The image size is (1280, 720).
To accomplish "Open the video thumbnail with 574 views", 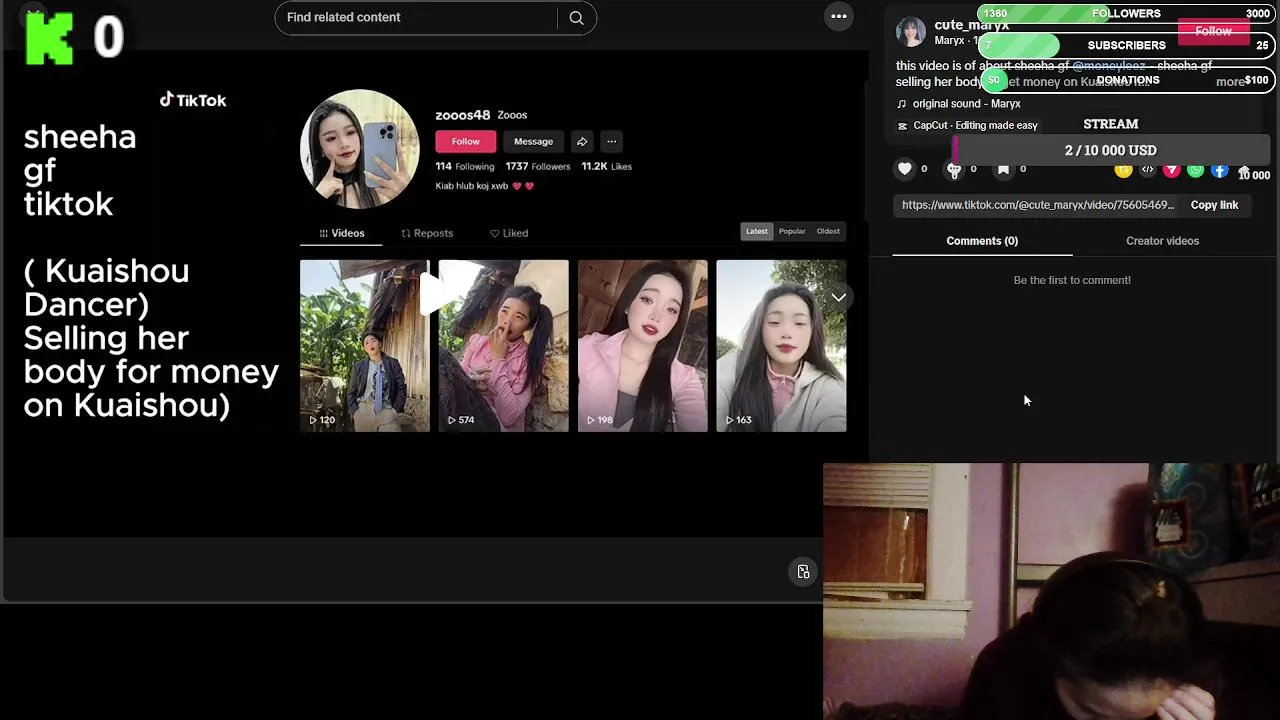I will click(x=504, y=346).
